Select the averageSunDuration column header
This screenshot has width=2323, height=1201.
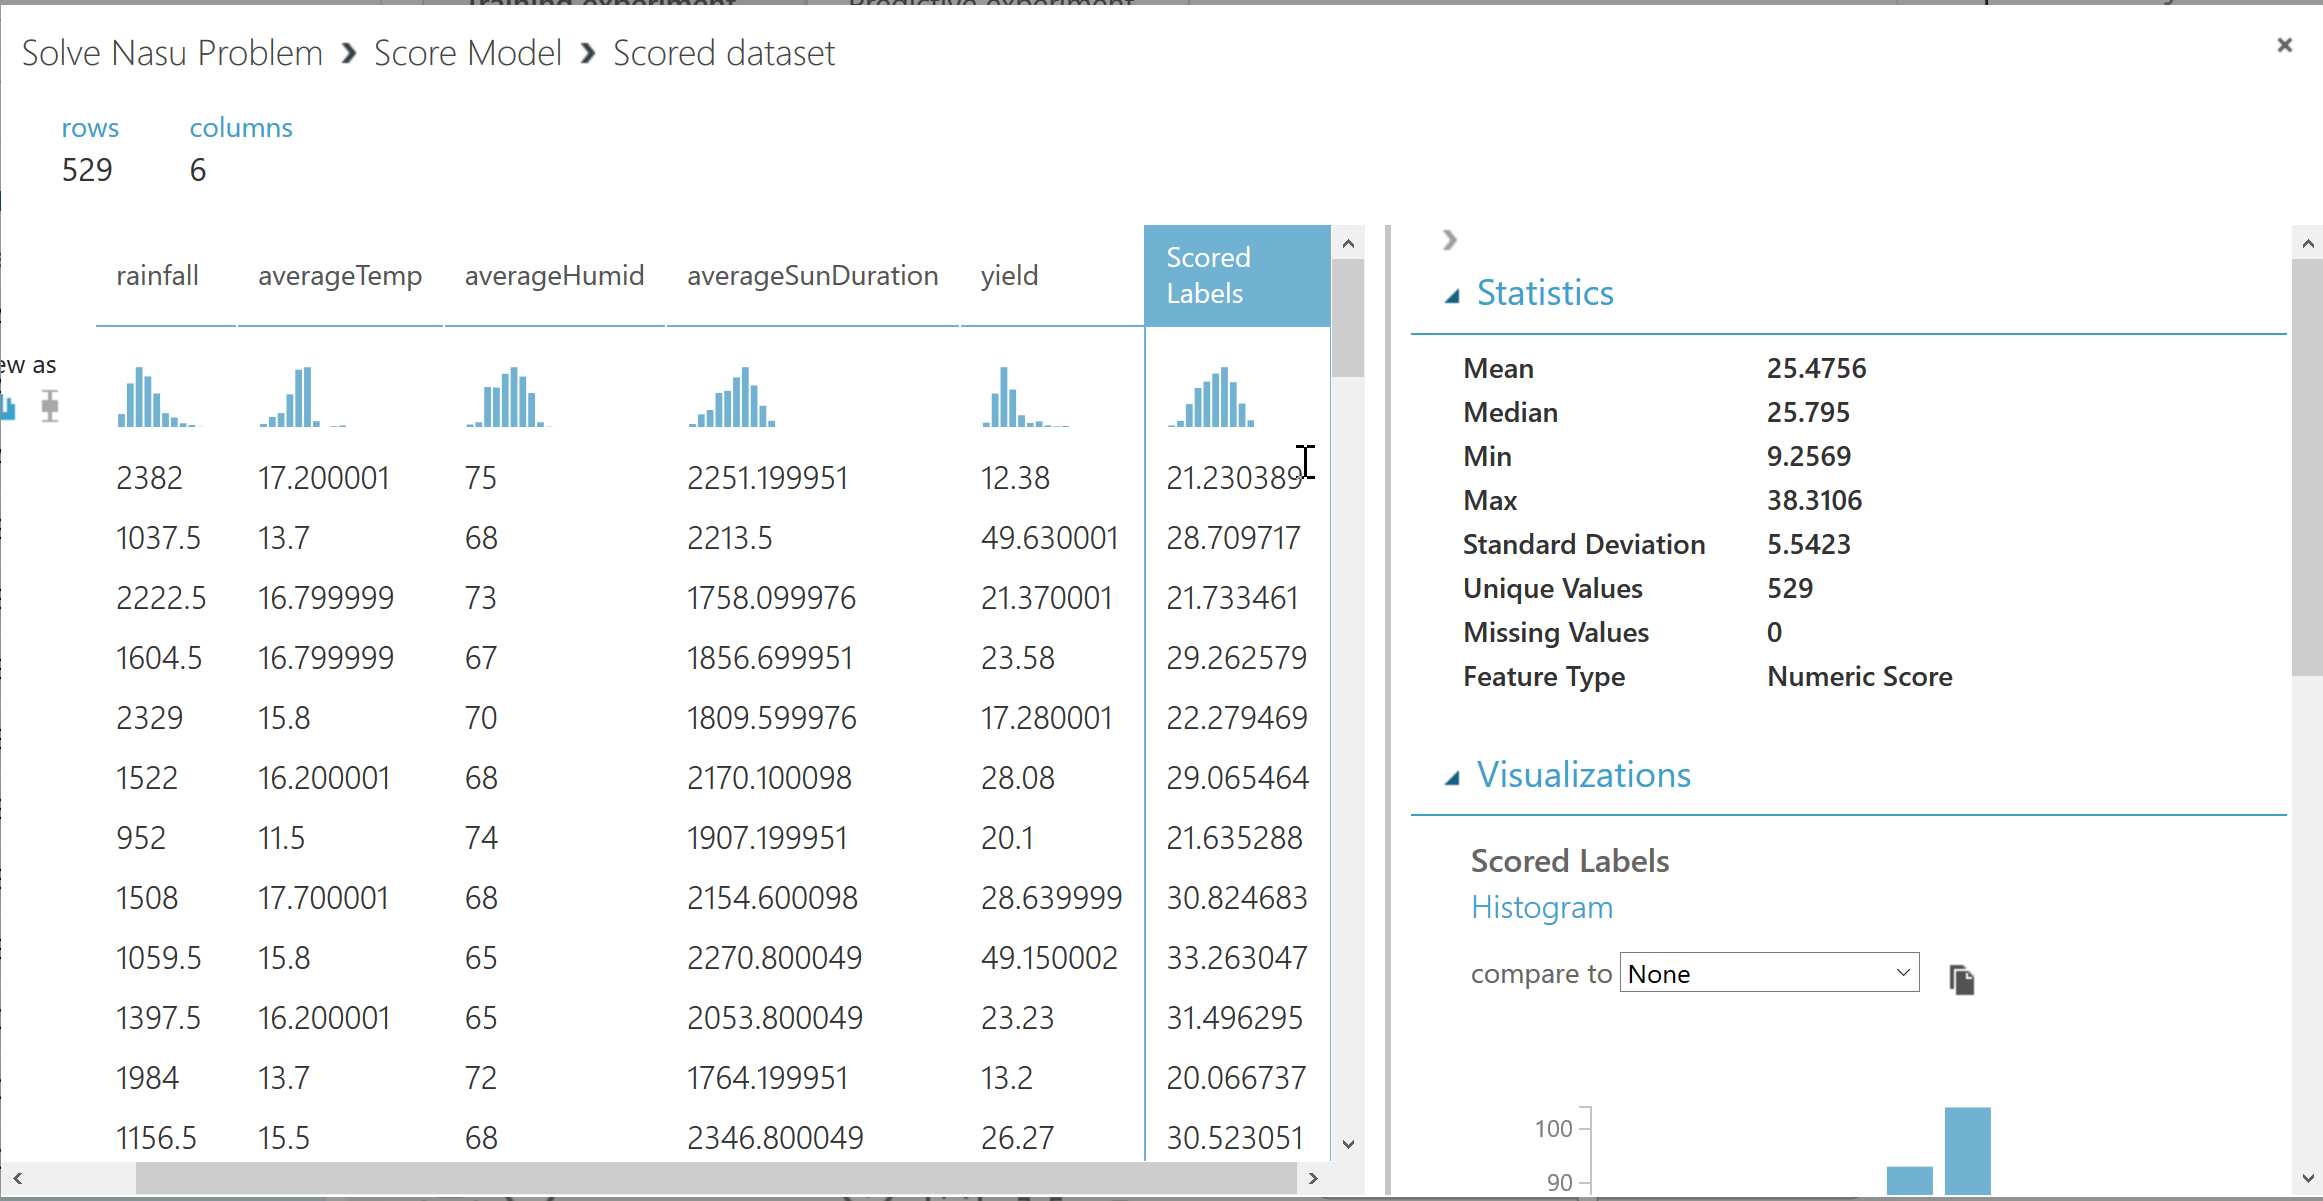[x=812, y=276]
